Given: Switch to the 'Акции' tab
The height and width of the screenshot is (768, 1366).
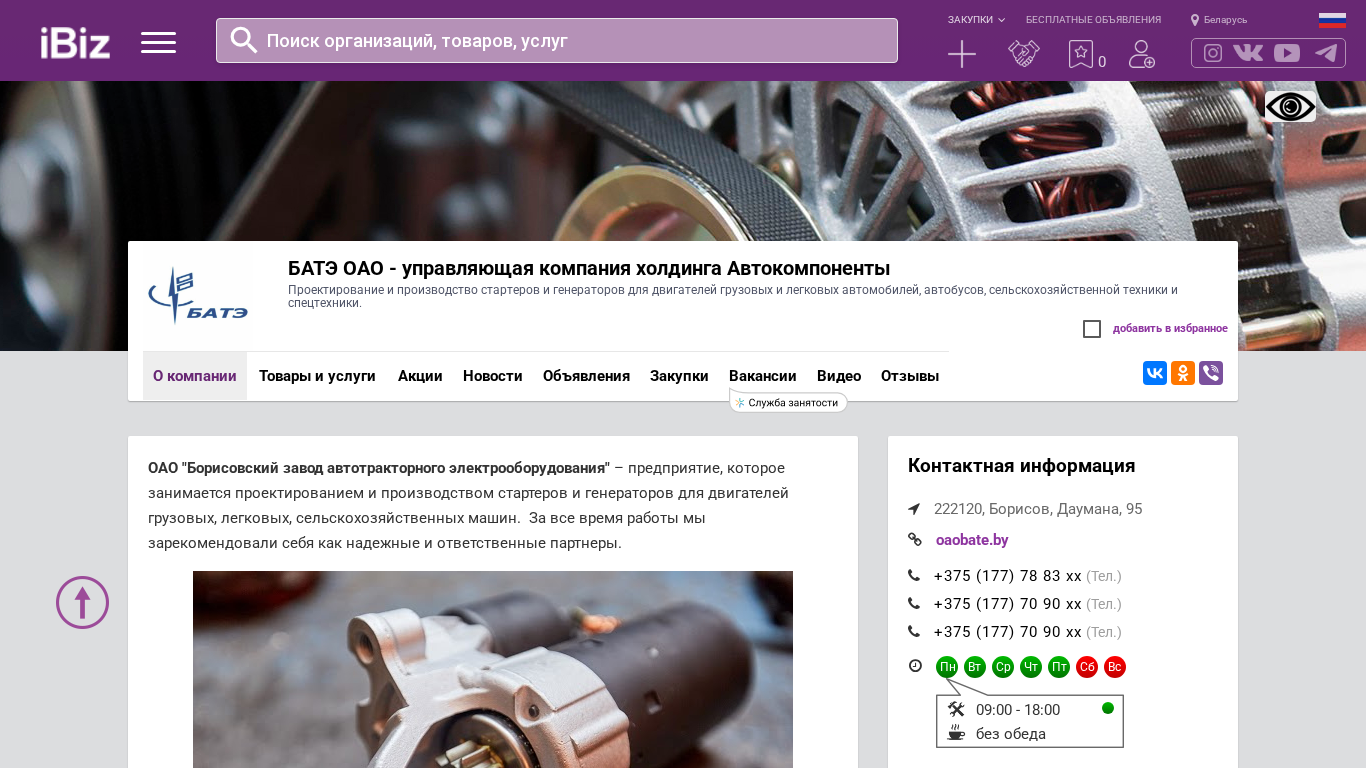Looking at the screenshot, I should click(x=420, y=376).
